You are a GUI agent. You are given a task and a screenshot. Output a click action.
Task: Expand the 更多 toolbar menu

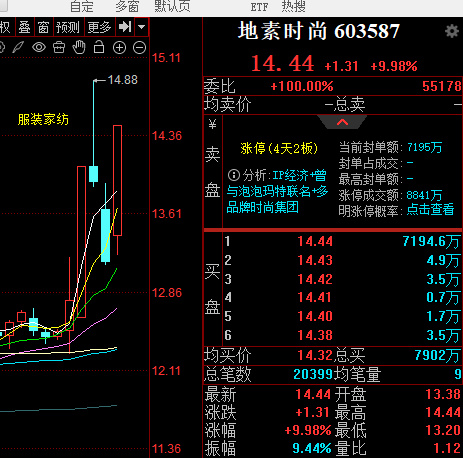(x=99, y=27)
